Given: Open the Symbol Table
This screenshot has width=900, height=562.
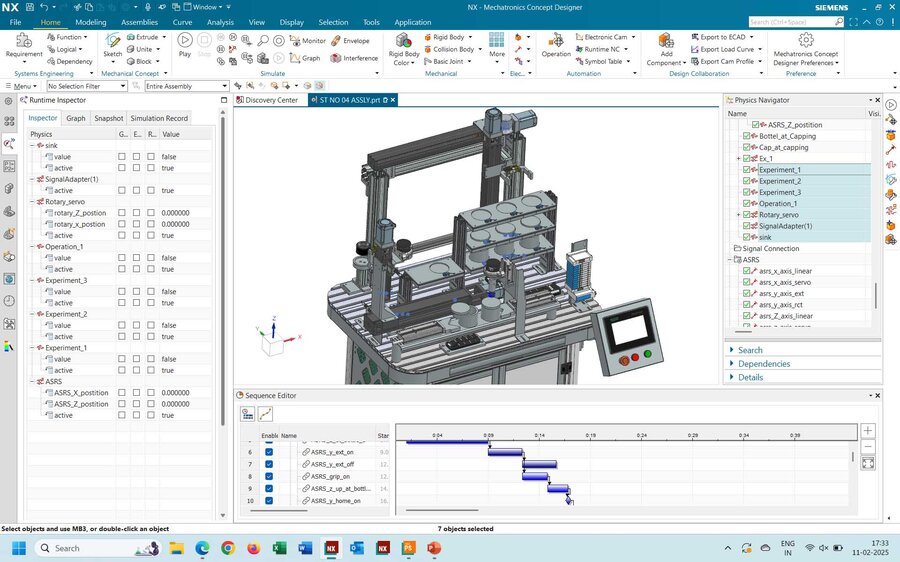Looking at the screenshot, I should pyautogui.click(x=599, y=61).
